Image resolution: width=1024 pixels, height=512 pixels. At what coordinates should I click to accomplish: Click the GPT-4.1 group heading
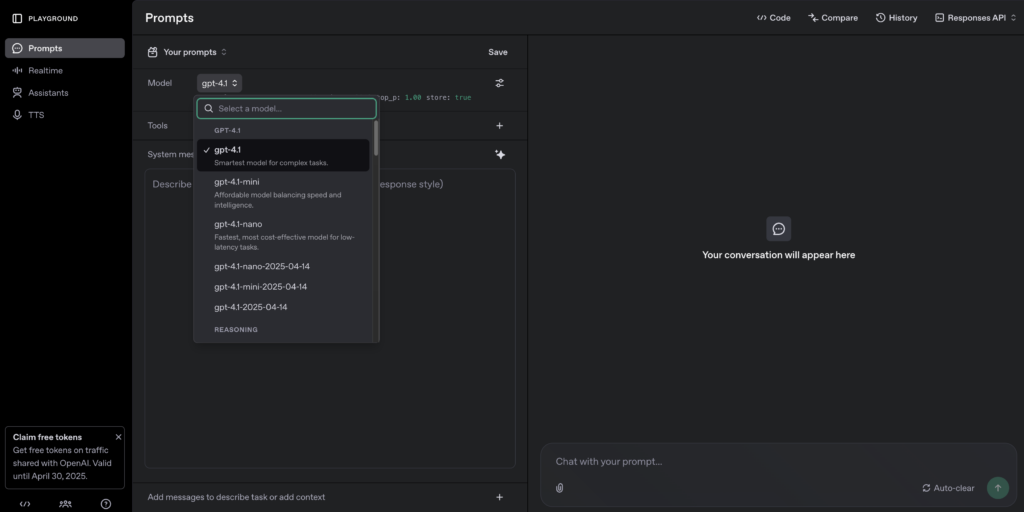tap(227, 131)
